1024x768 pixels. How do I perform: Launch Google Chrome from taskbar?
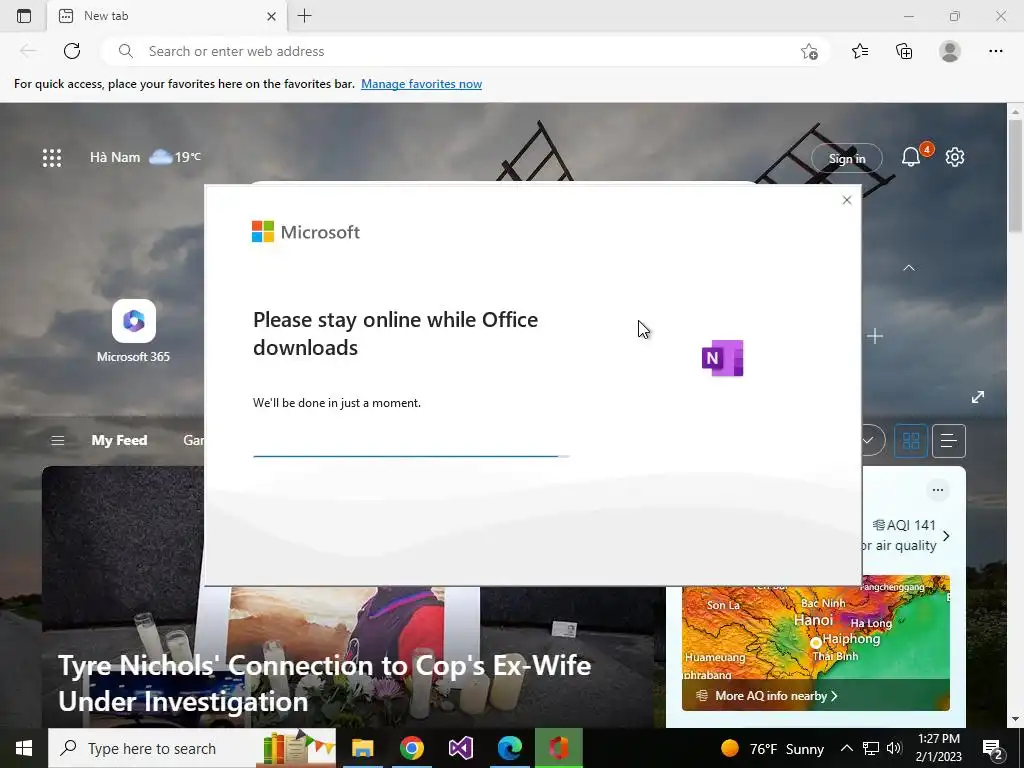411,748
